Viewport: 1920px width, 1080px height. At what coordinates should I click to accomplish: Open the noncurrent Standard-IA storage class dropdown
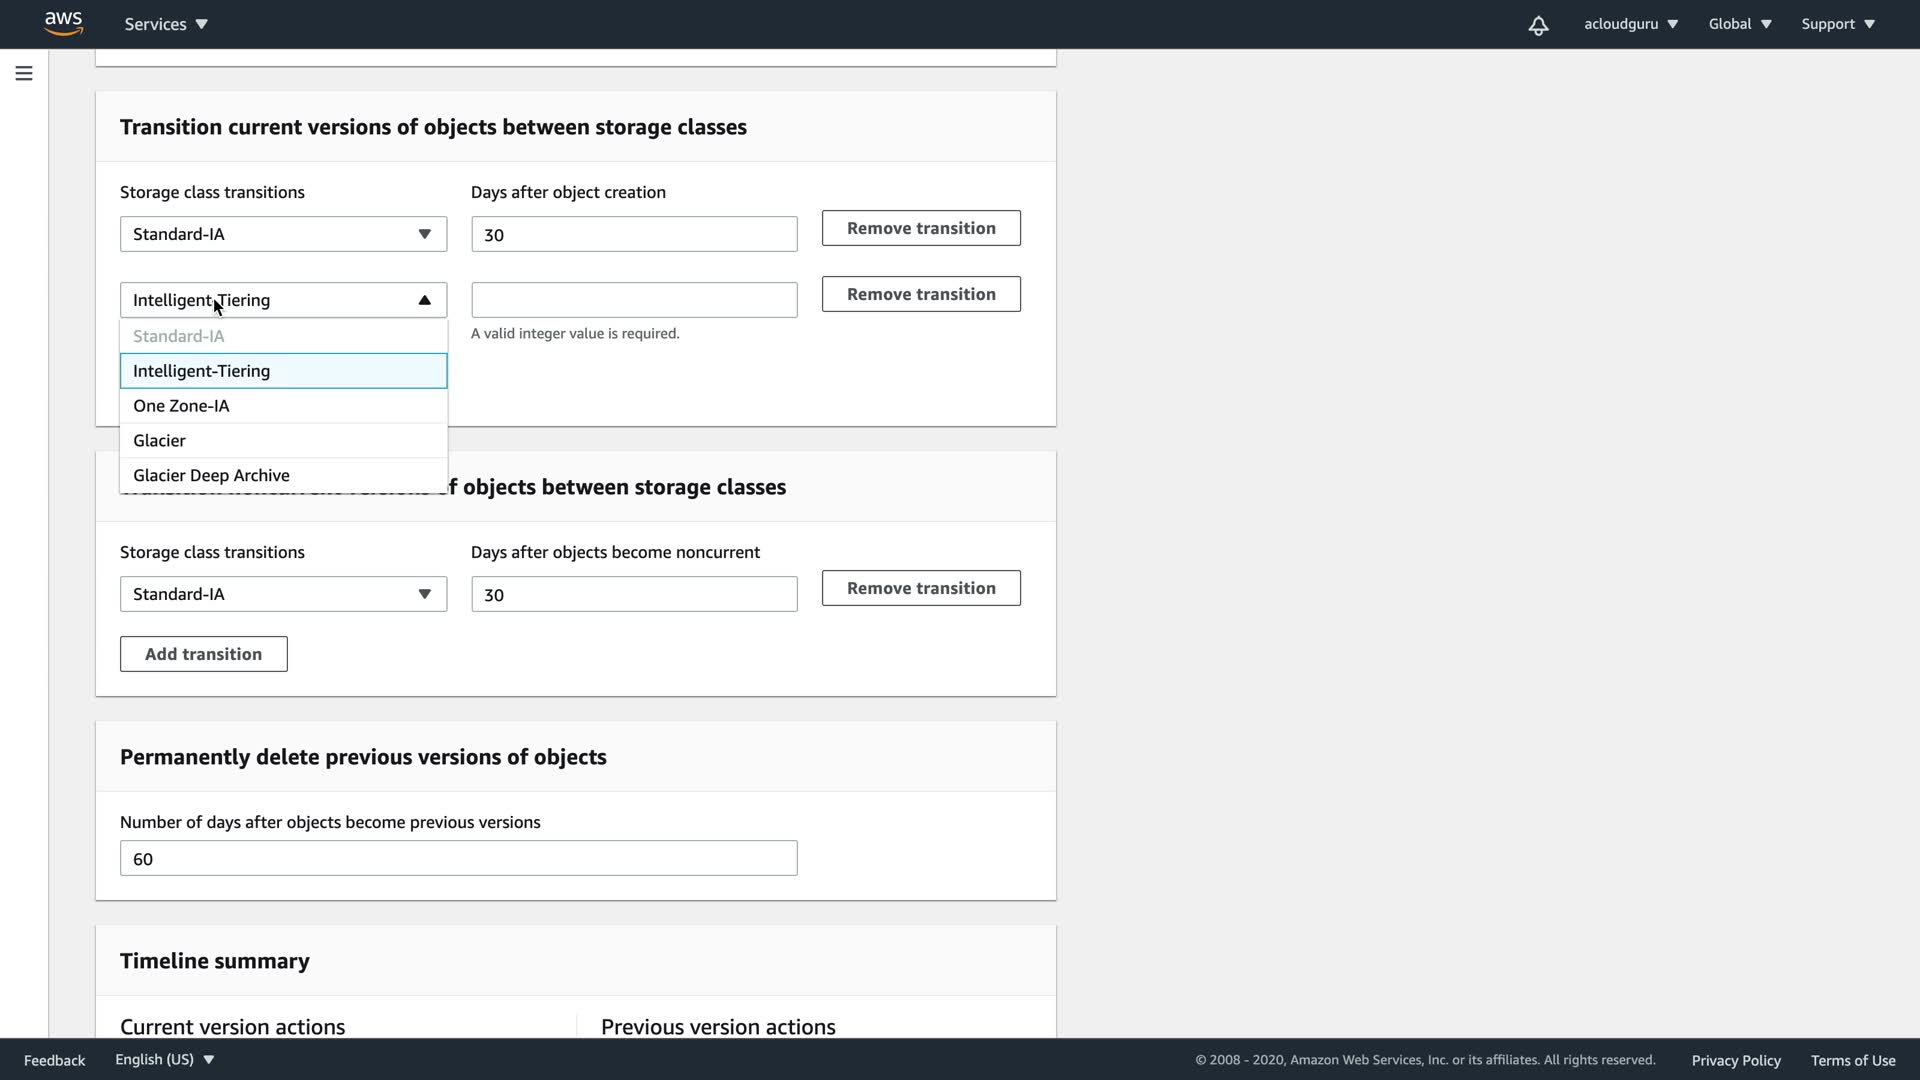[x=283, y=594]
